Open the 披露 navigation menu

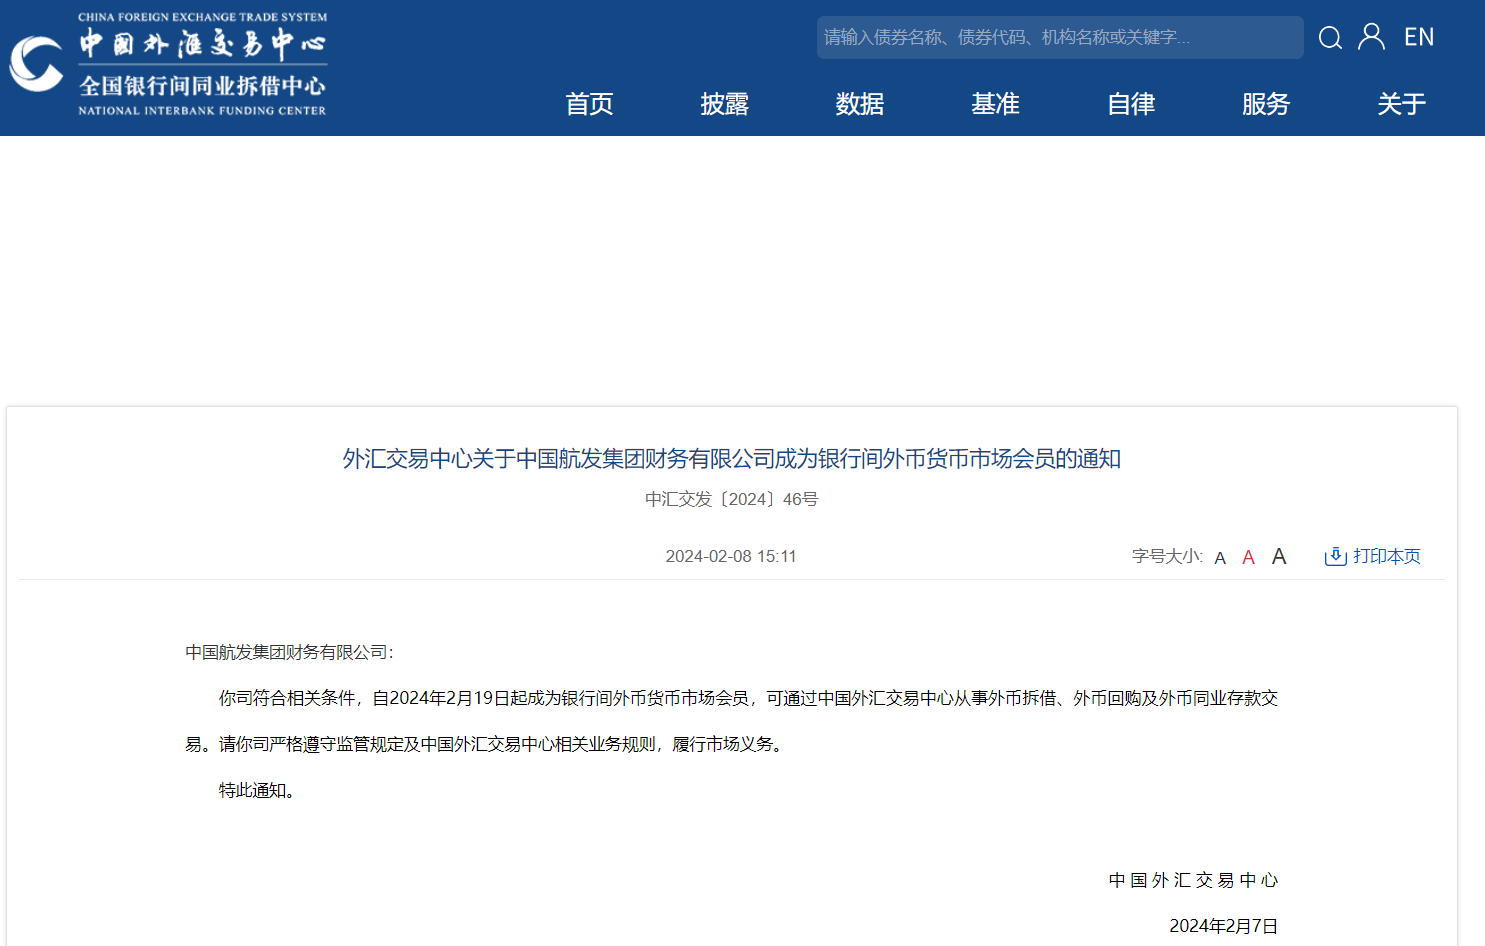(724, 104)
